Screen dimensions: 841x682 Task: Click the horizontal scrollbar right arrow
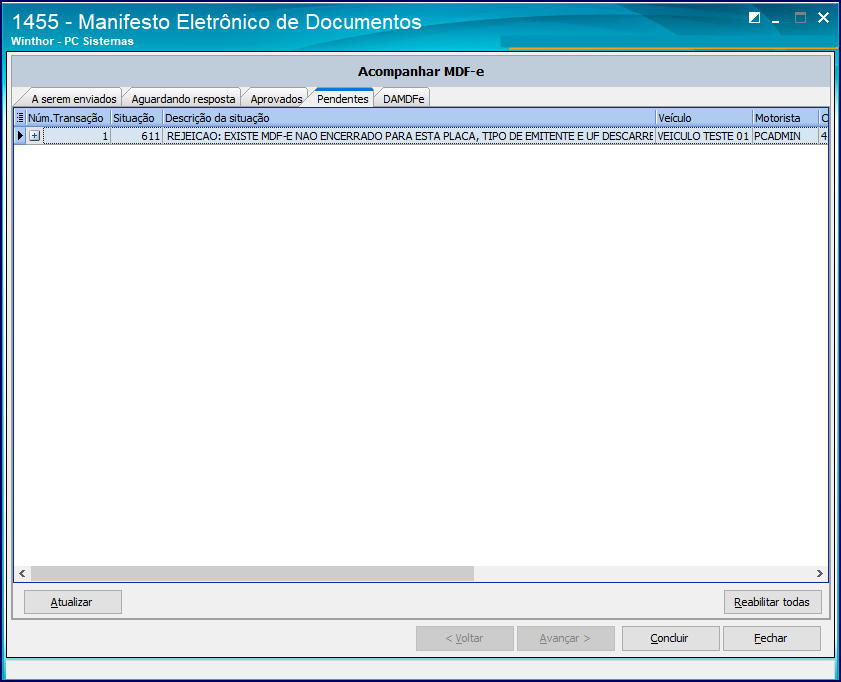(x=820, y=573)
